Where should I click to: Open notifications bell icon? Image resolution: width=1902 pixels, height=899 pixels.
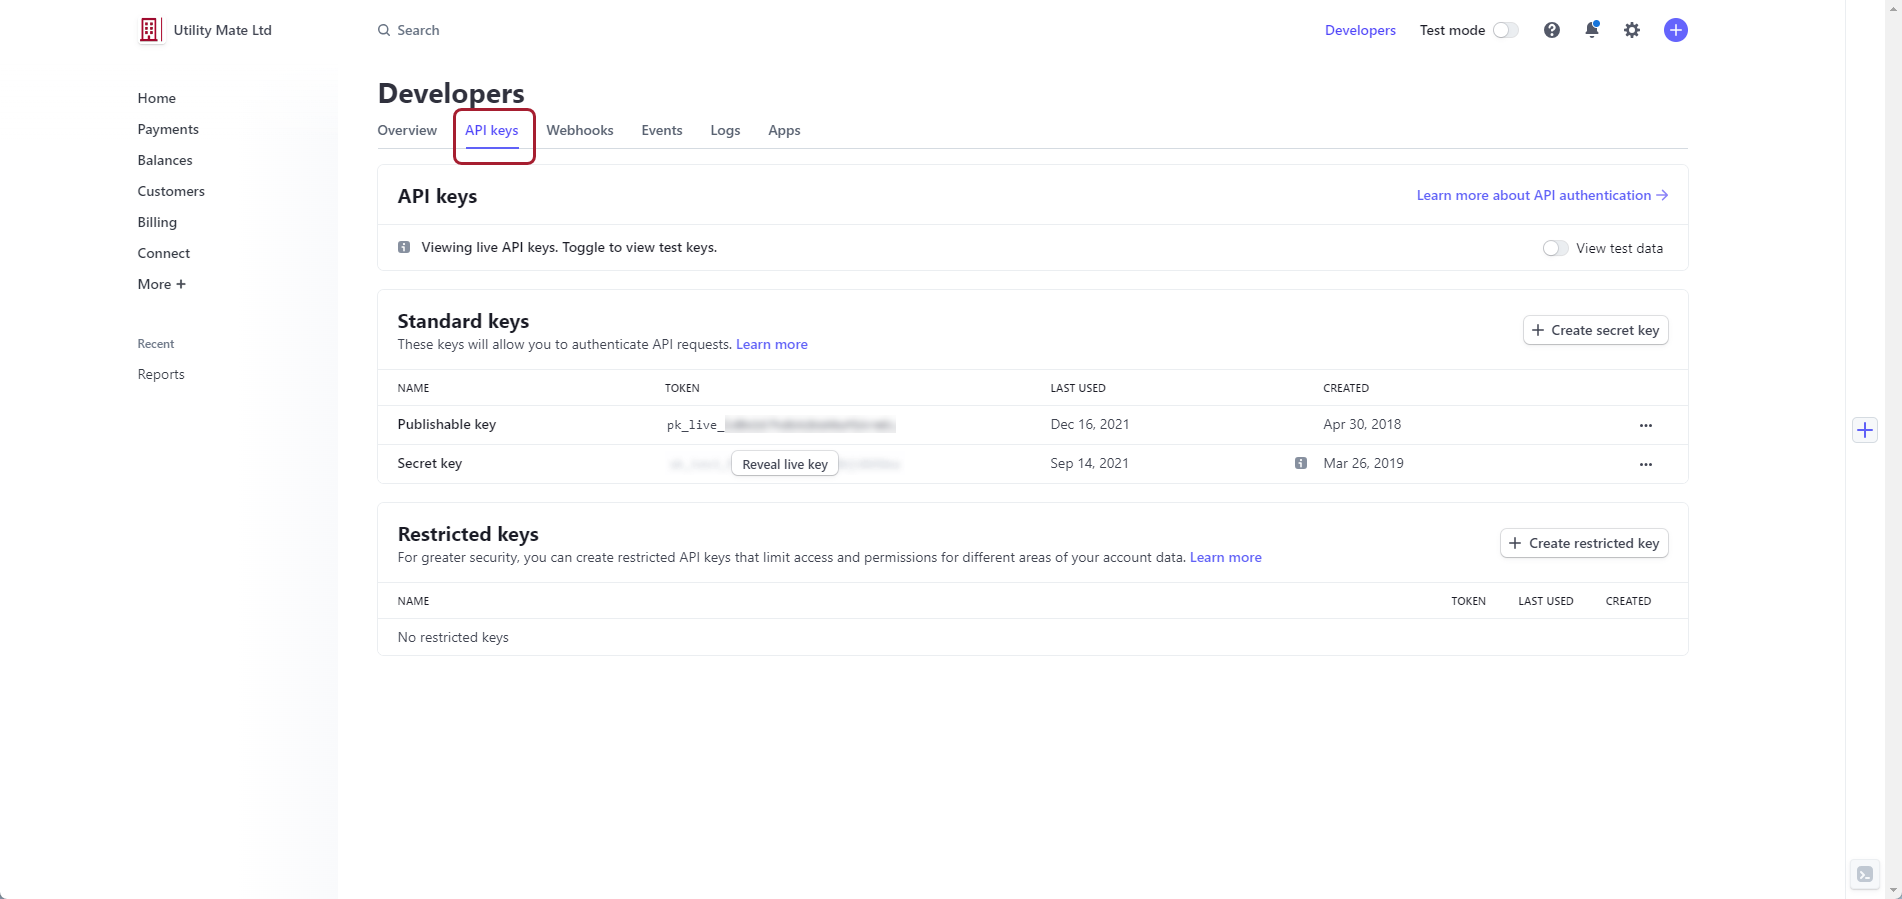point(1591,30)
